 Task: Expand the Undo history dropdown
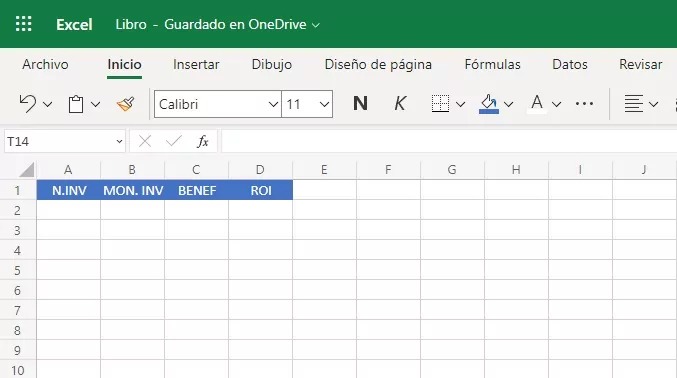47,104
